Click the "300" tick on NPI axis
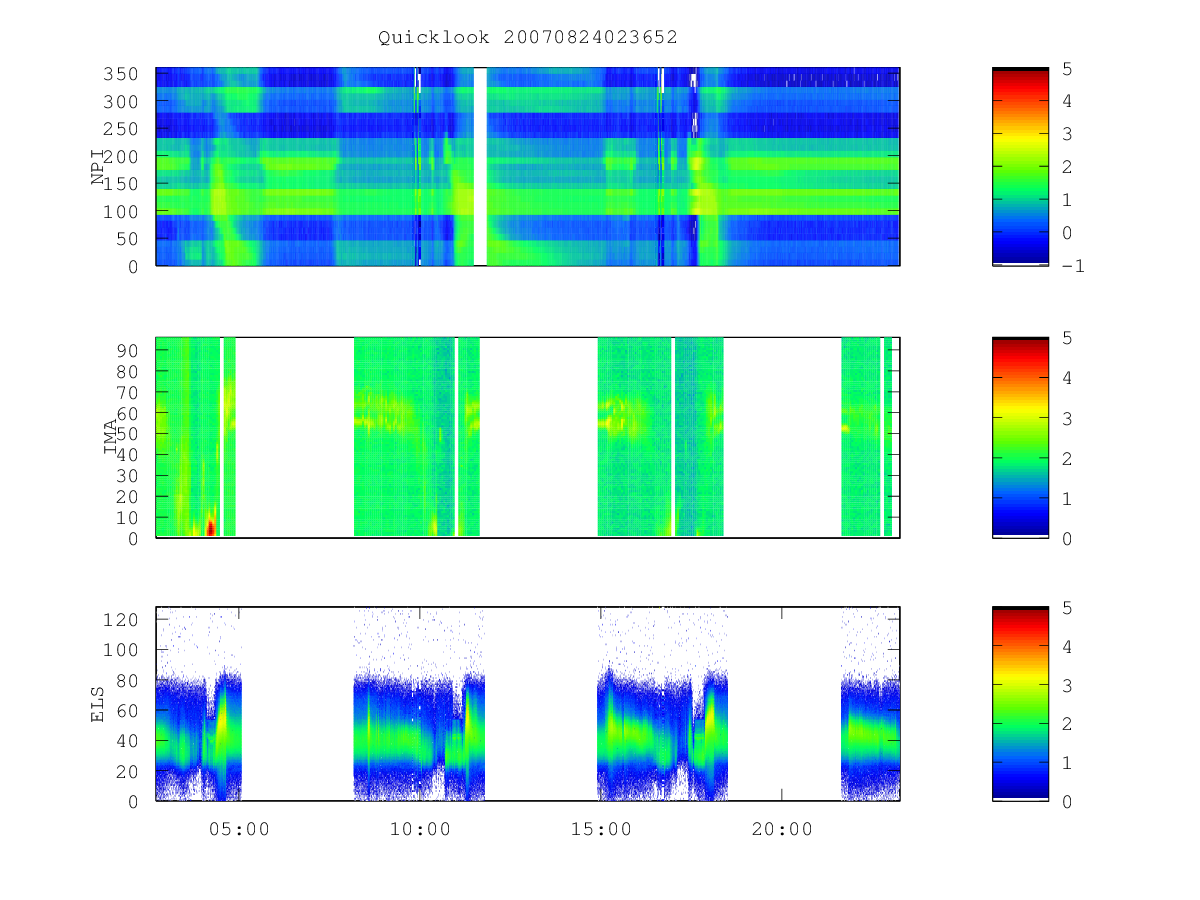1200x900 pixels. tap(122, 102)
